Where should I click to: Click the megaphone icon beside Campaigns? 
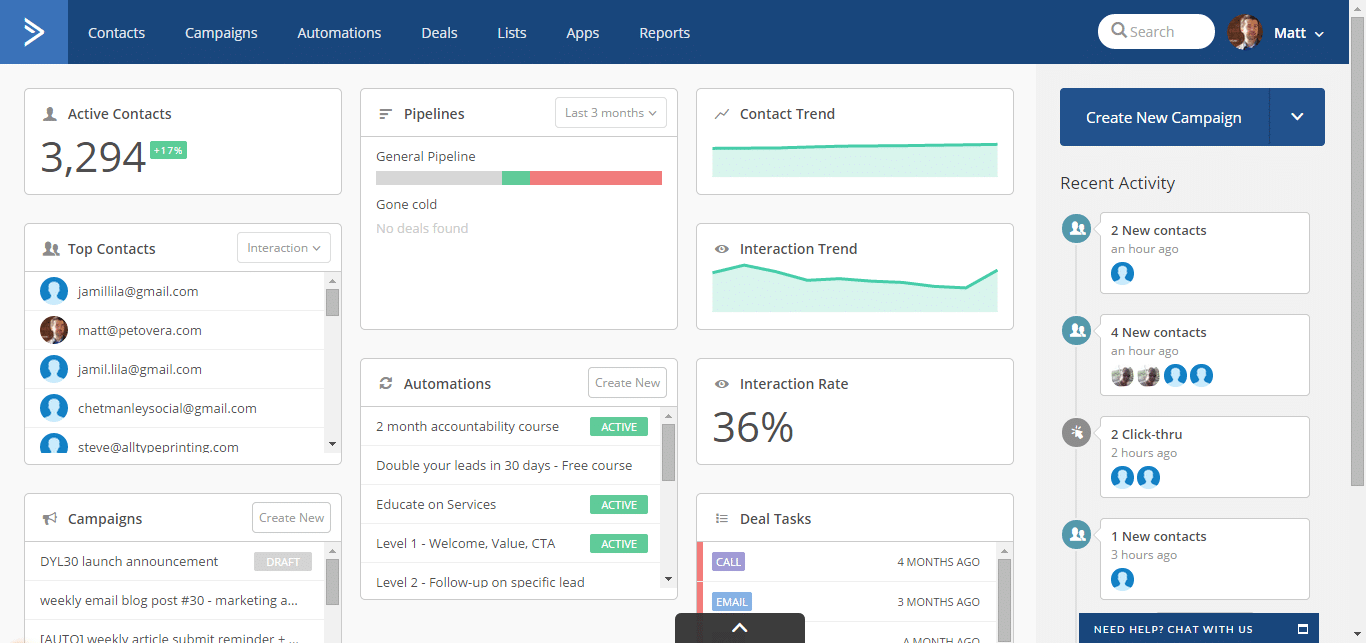[x=50, y=519]
